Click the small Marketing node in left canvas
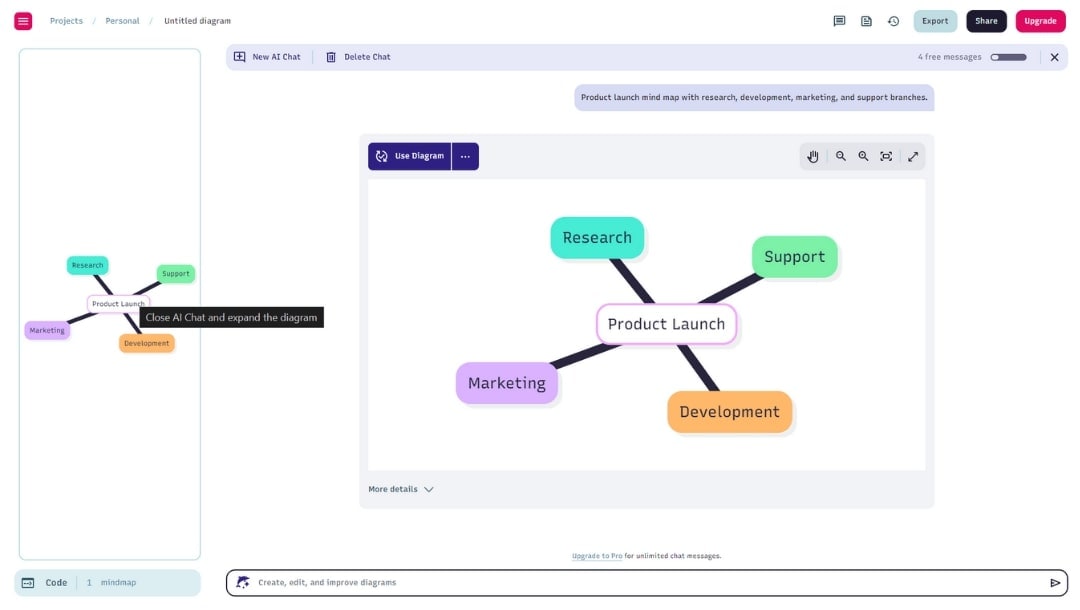Screen dimensions: 1080x610 coord(47,330)
